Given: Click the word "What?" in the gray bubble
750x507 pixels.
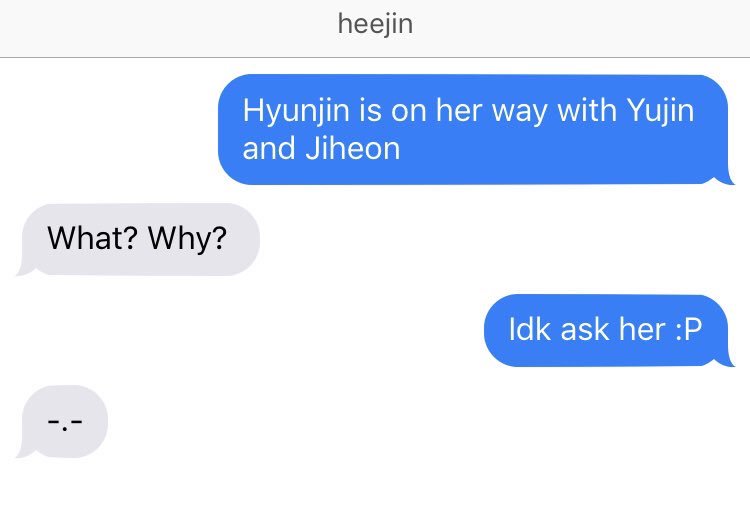Looking at the screenshot, I should pos(92,238).
